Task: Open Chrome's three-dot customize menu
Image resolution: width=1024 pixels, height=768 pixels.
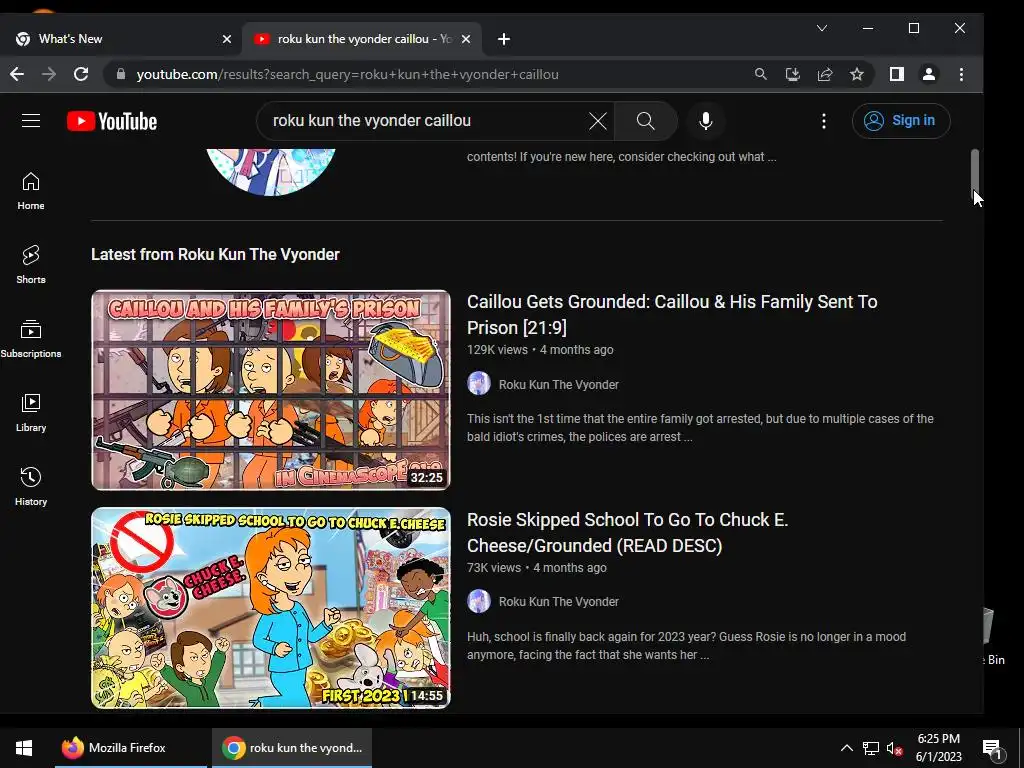Action: tap(961, 74)
